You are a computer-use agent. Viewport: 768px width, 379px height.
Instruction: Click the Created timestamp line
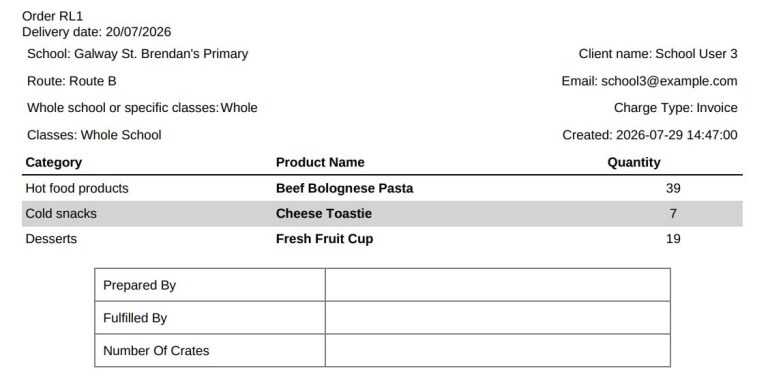649,135
